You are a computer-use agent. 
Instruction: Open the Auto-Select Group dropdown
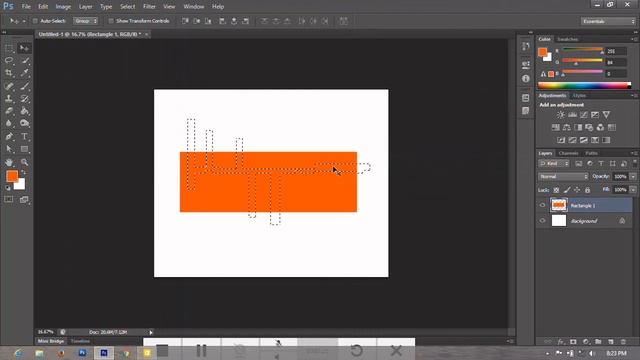point(85,21)
